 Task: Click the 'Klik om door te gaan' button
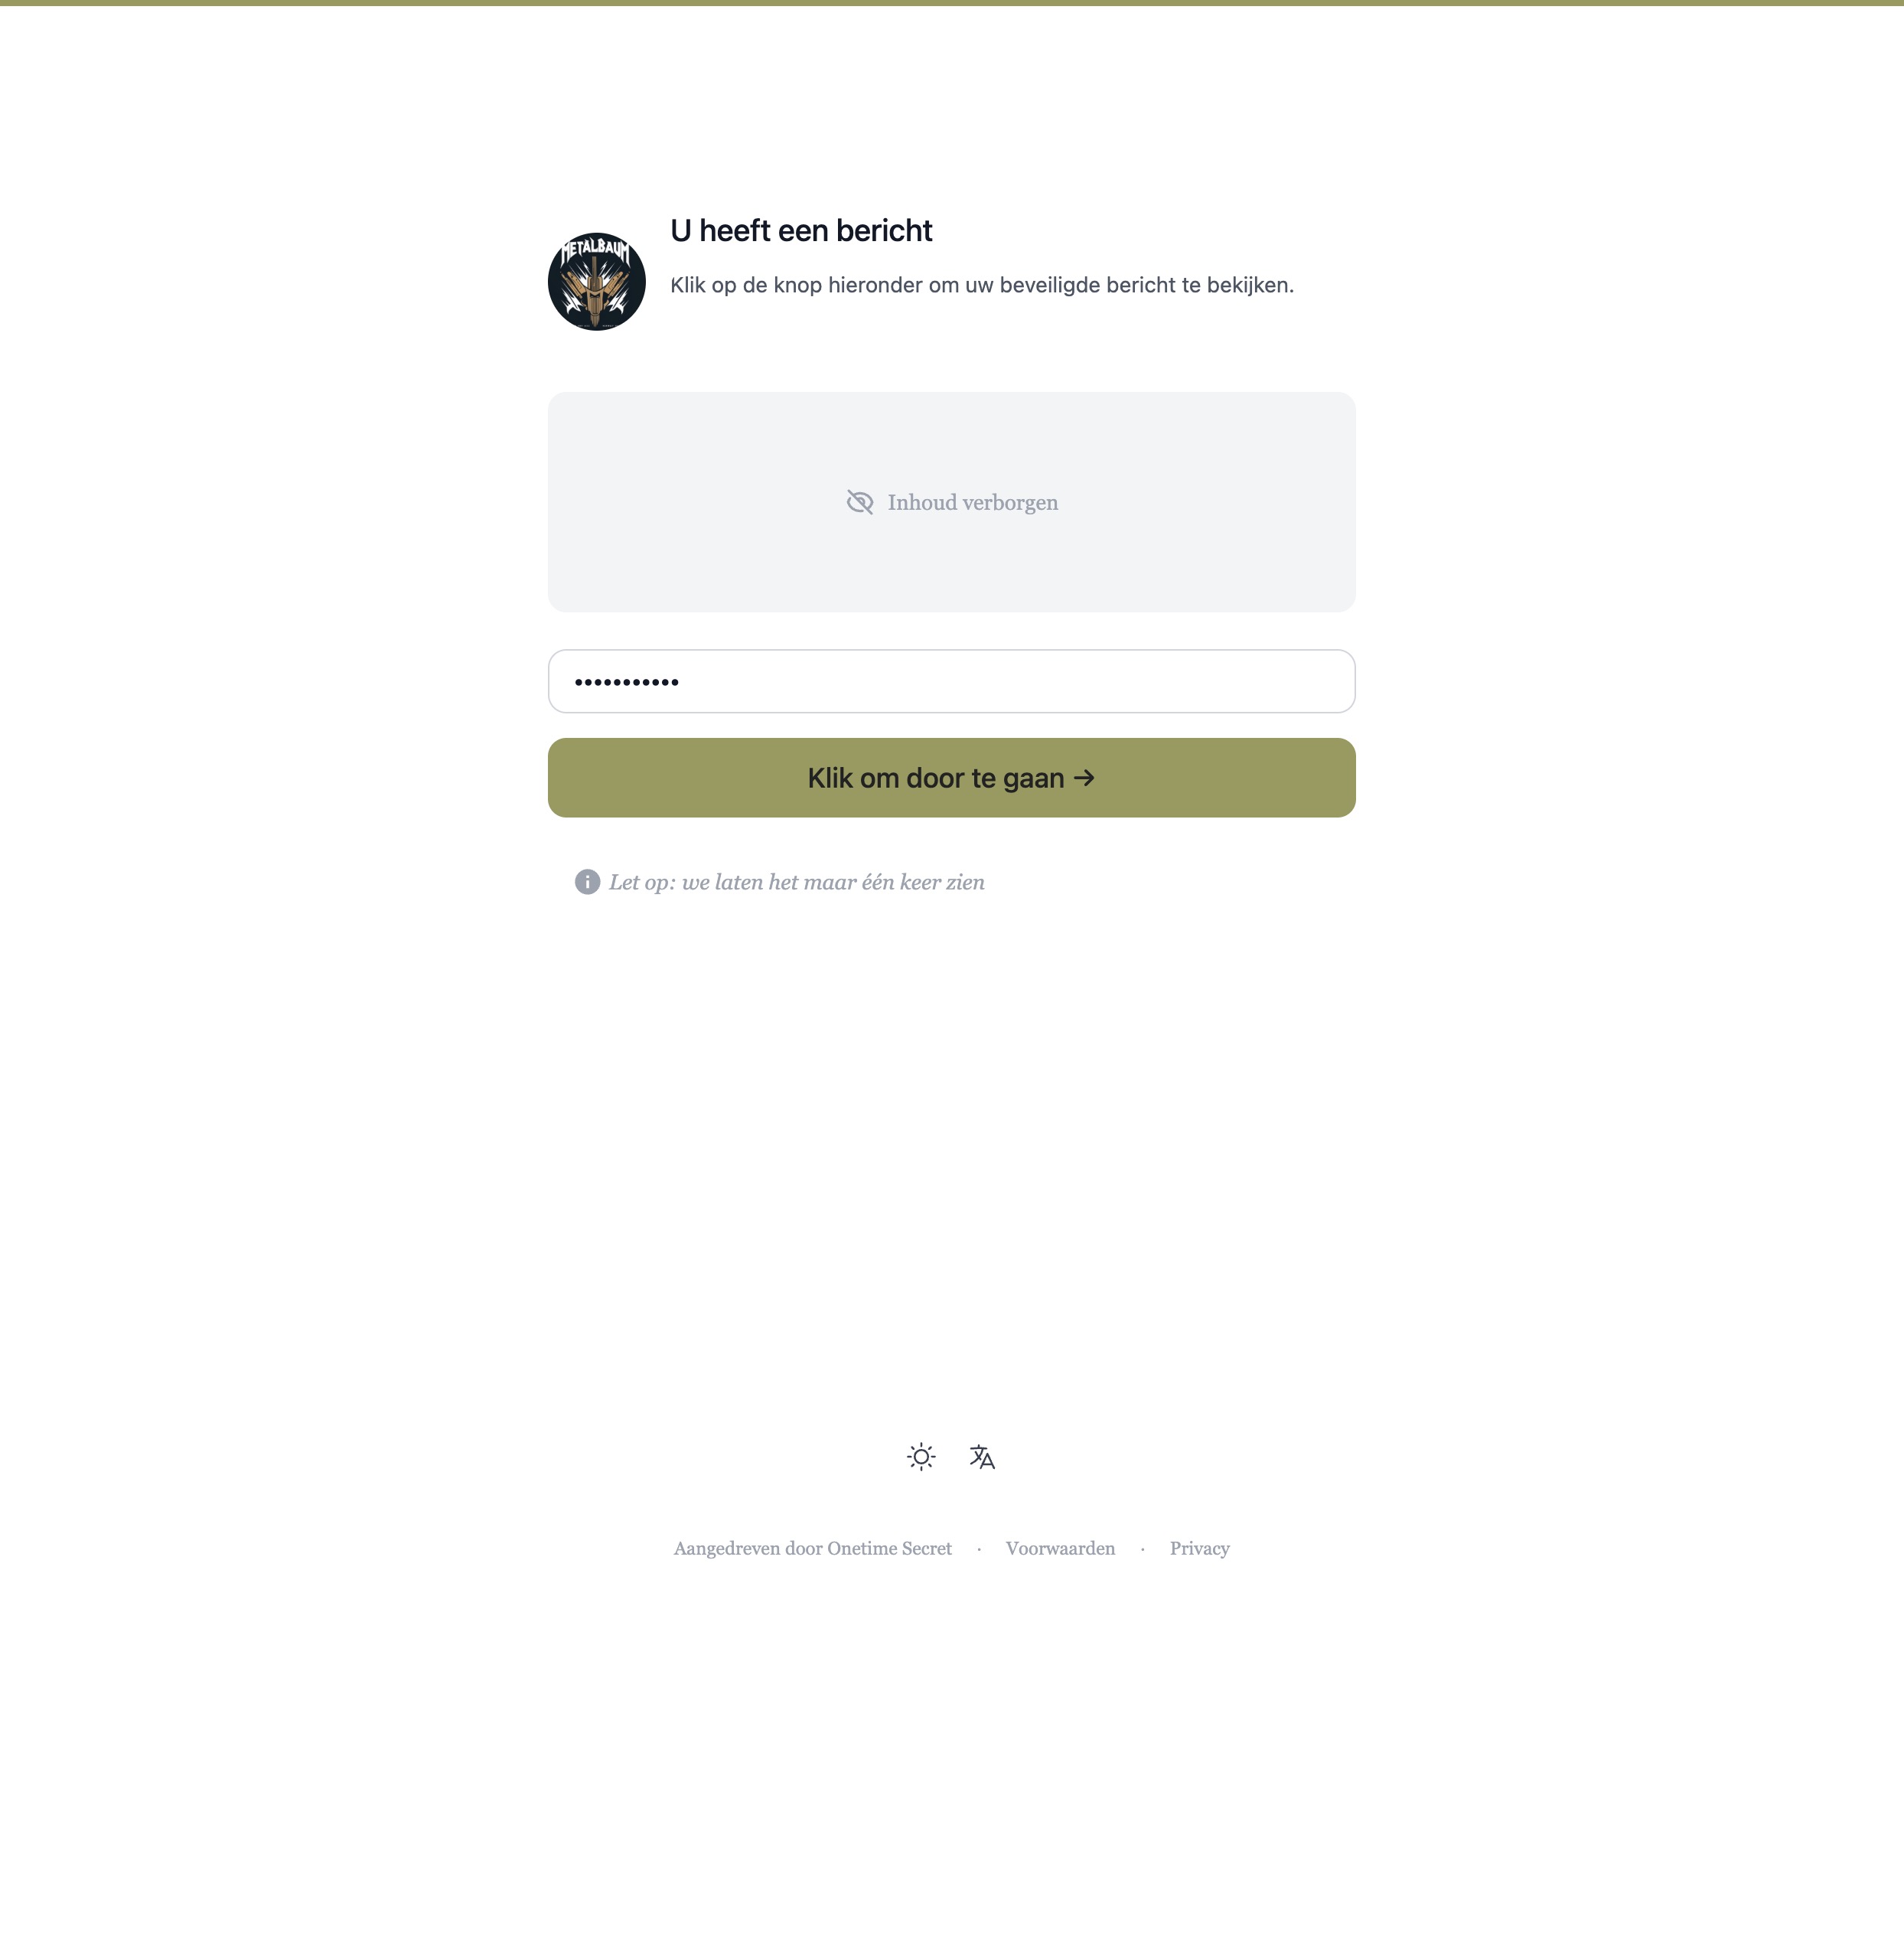click(x=952, y=778)
